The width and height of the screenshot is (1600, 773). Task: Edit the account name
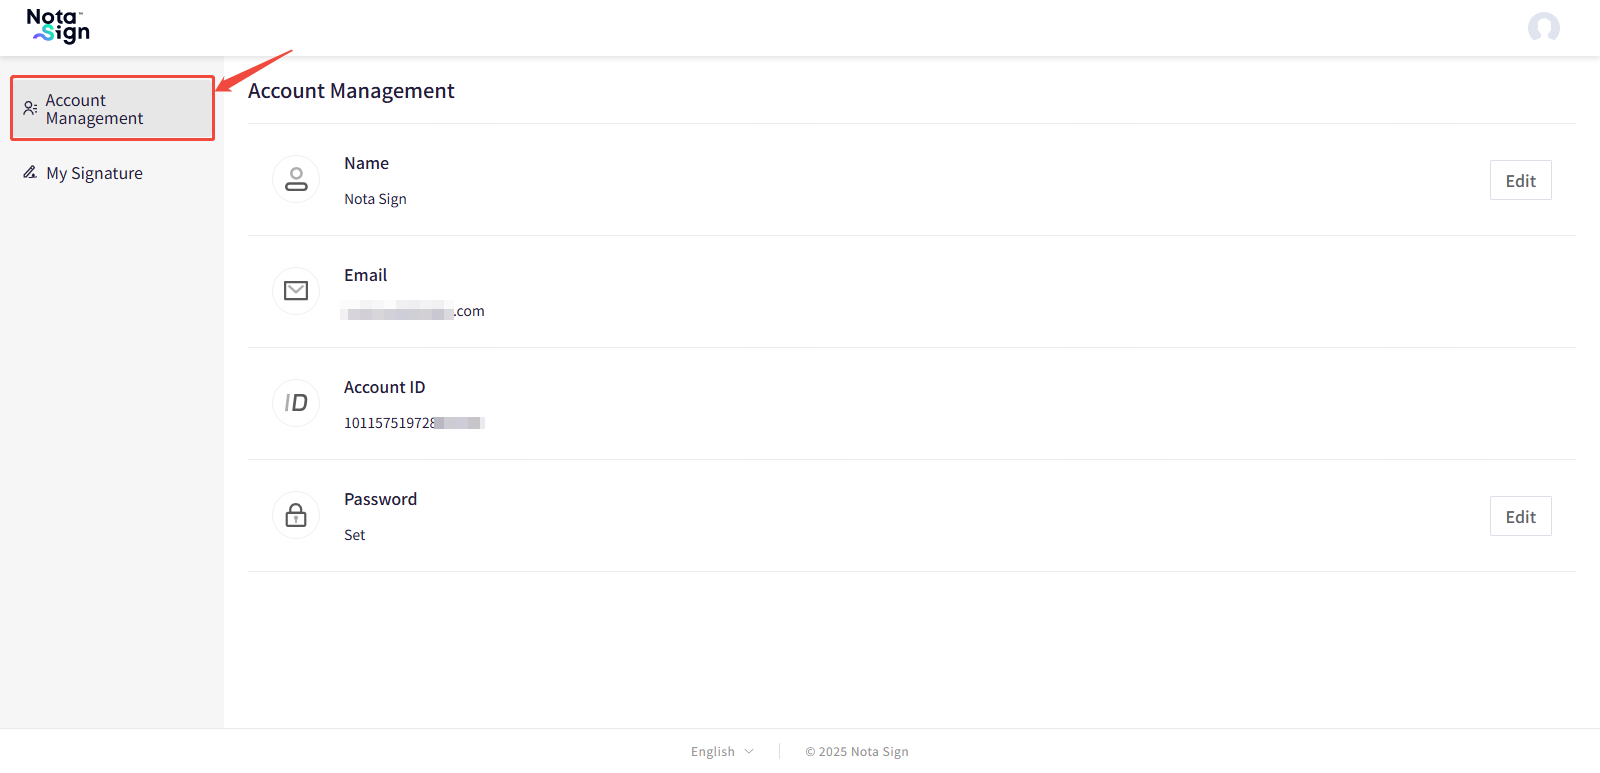(1520, 181)
